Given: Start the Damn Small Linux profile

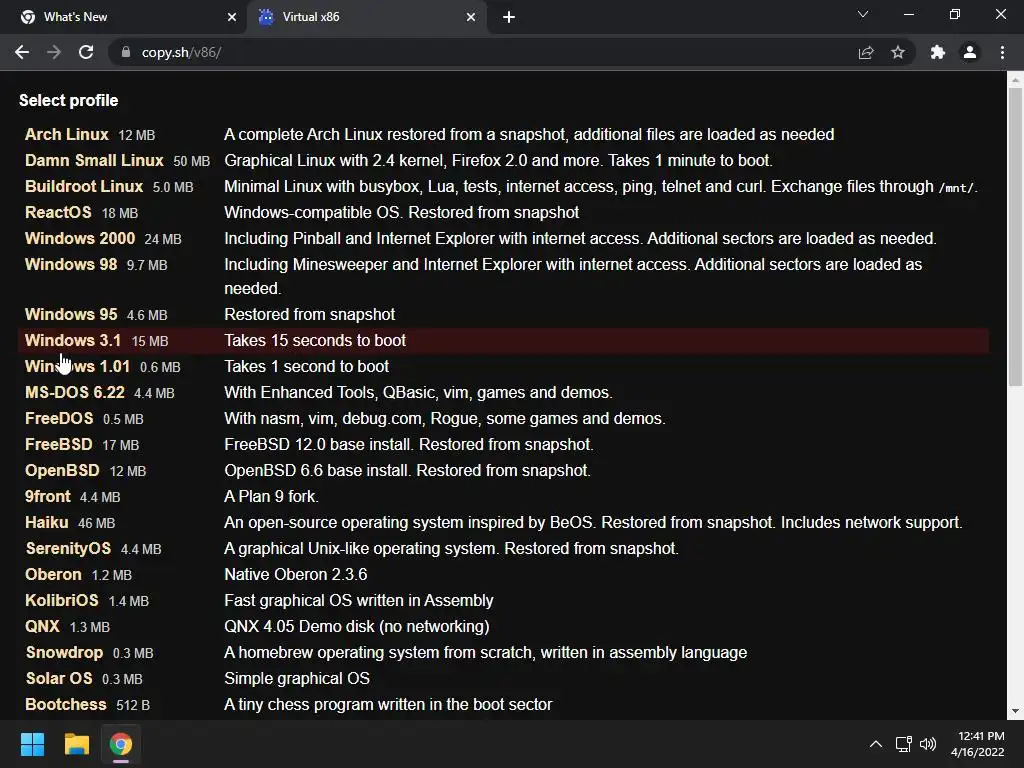Looking at the screenshot, I should pos(94,161).
